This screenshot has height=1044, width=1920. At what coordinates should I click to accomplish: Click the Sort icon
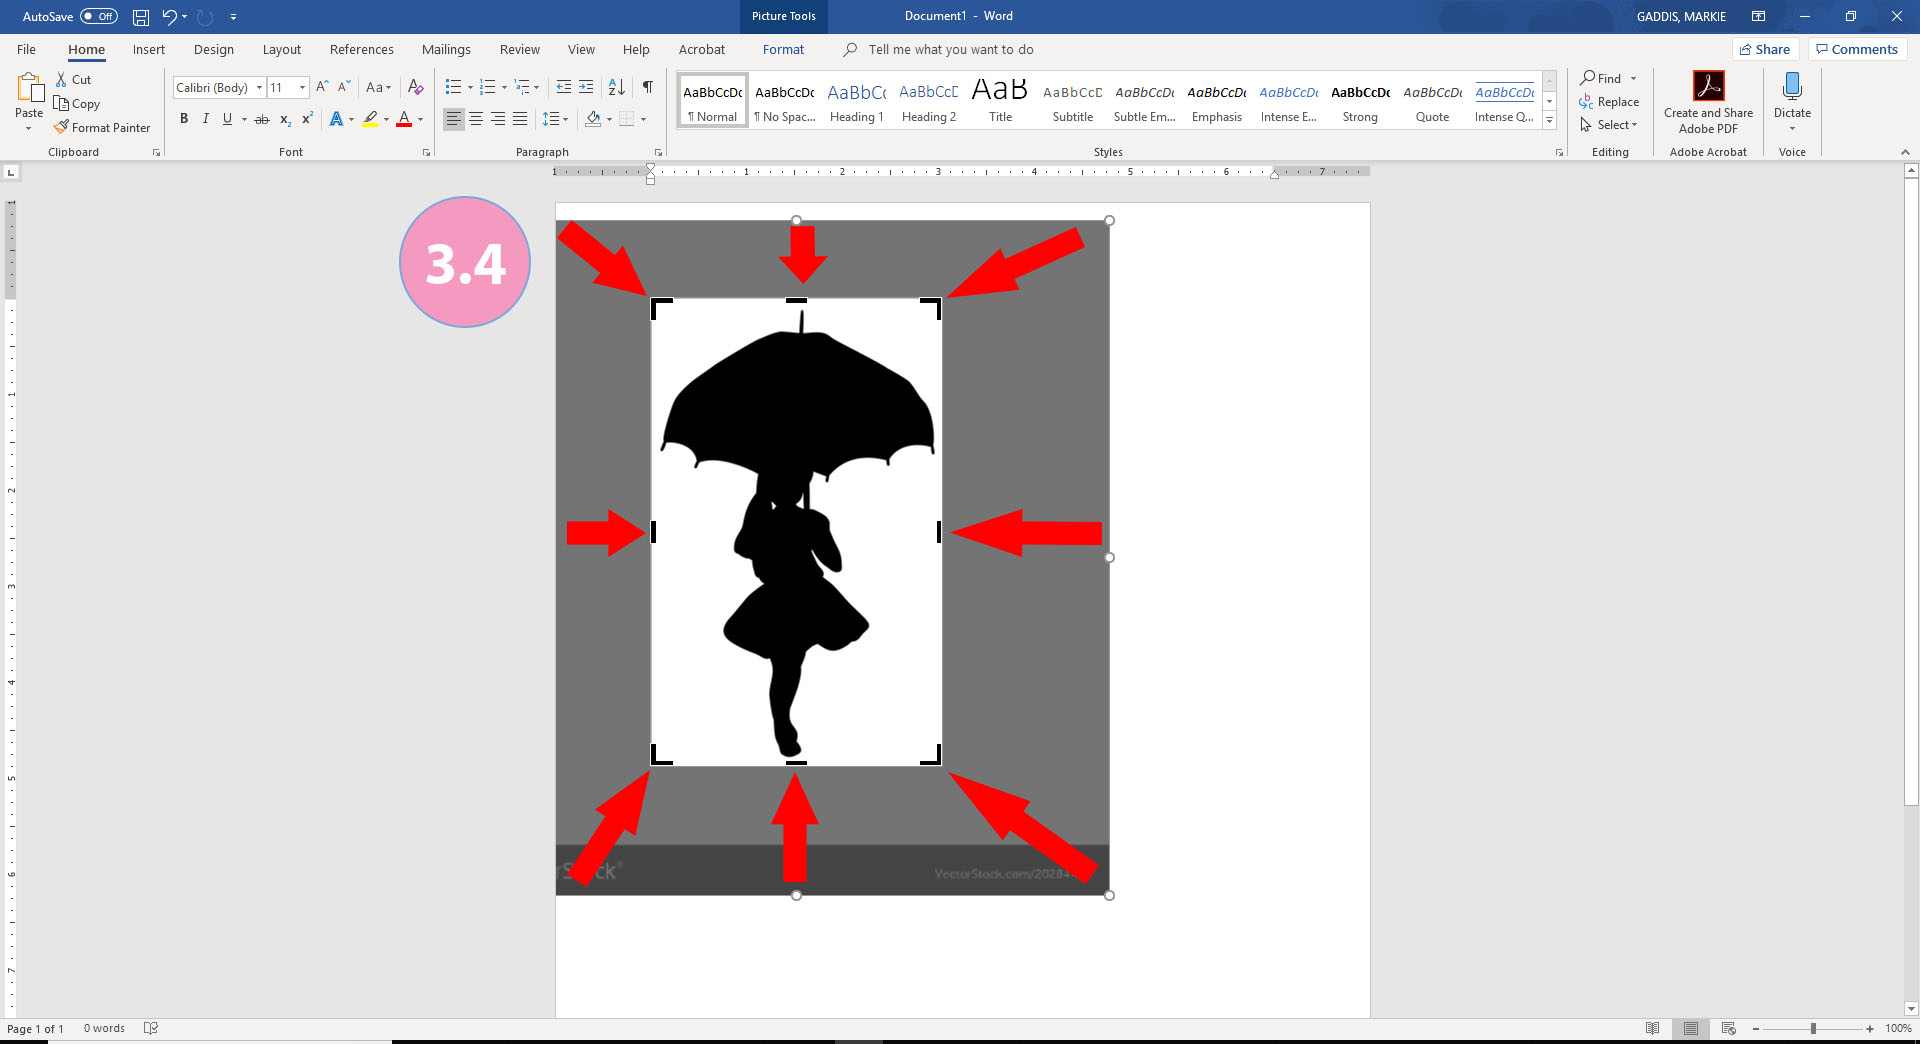click(617, 87)
